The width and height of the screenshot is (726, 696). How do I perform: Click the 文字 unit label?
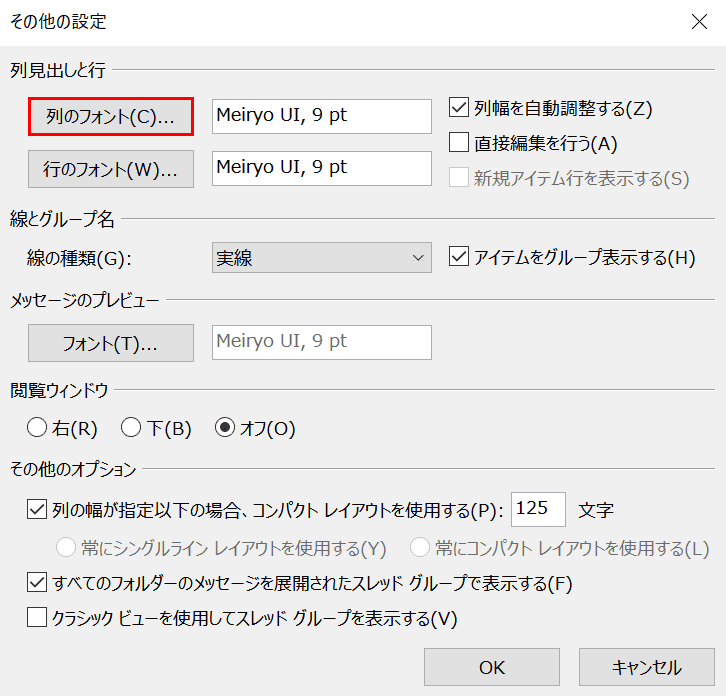tap(596, 510)
